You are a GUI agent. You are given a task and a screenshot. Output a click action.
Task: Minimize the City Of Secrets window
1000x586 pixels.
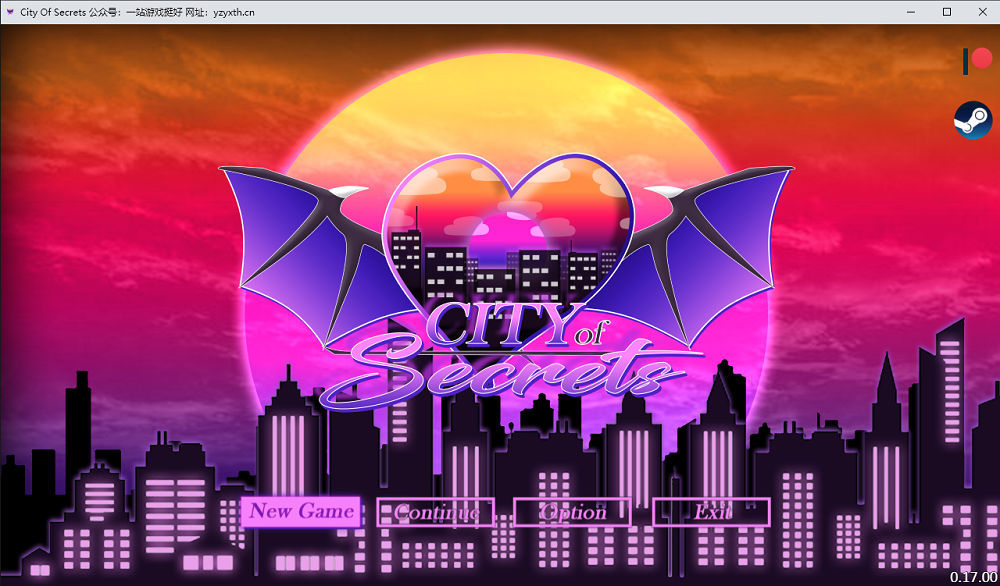[x=911, y=12]
